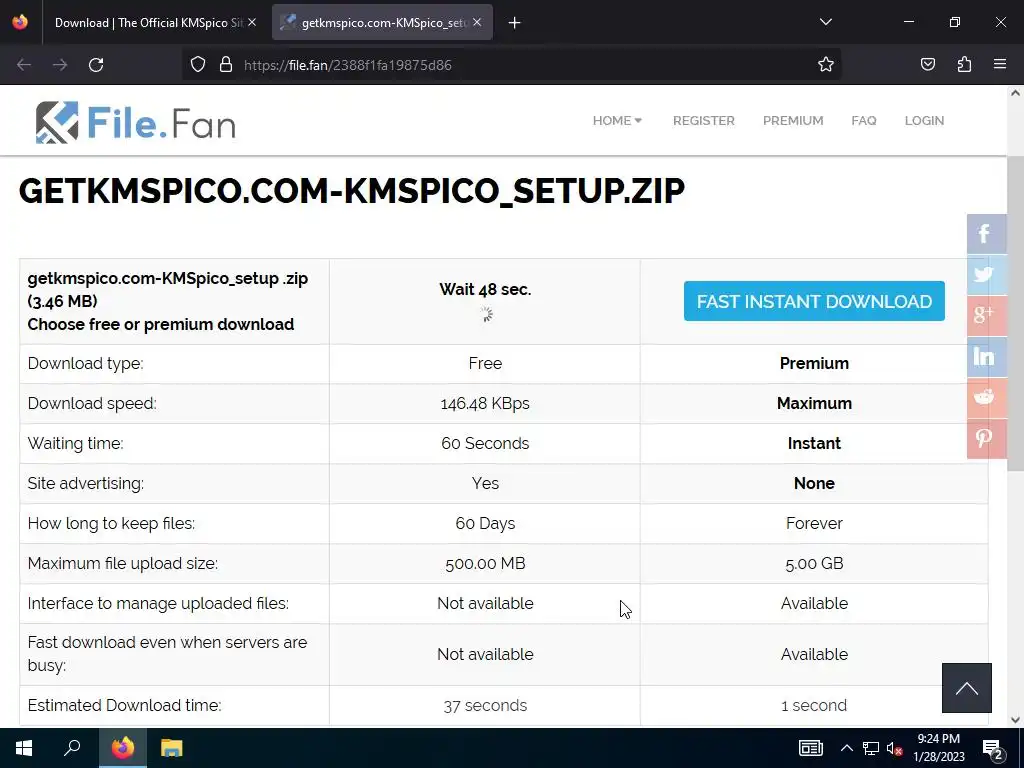1024x768 pixels.
Task: Show hidden system tray icons
Action: click(x=846, y=748)
